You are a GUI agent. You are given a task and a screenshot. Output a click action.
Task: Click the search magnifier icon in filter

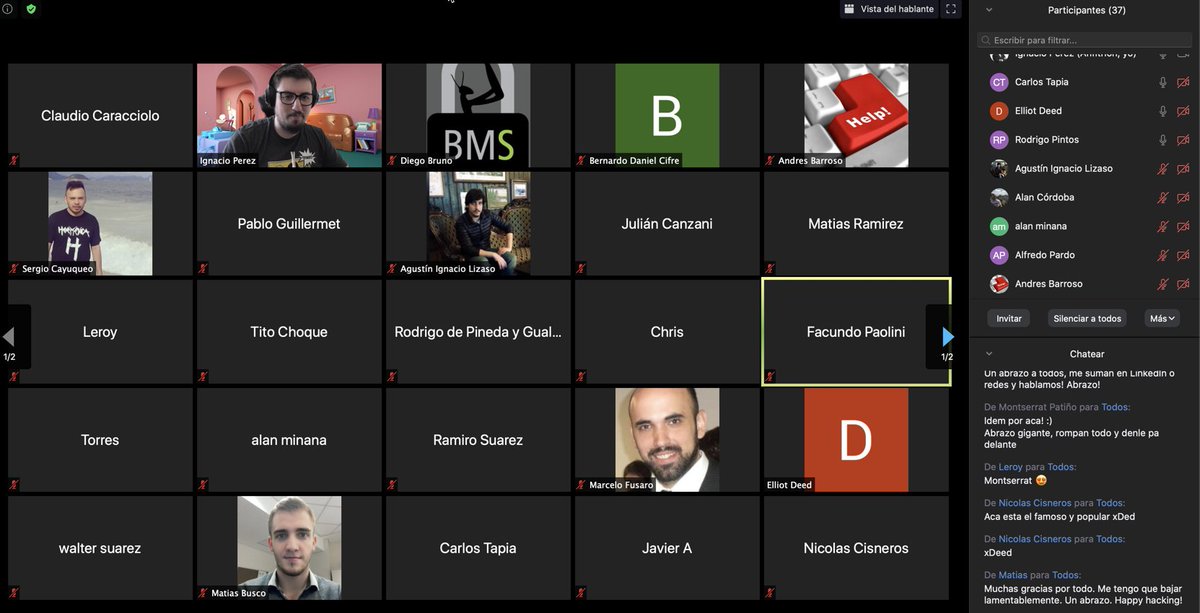point(986,40)
